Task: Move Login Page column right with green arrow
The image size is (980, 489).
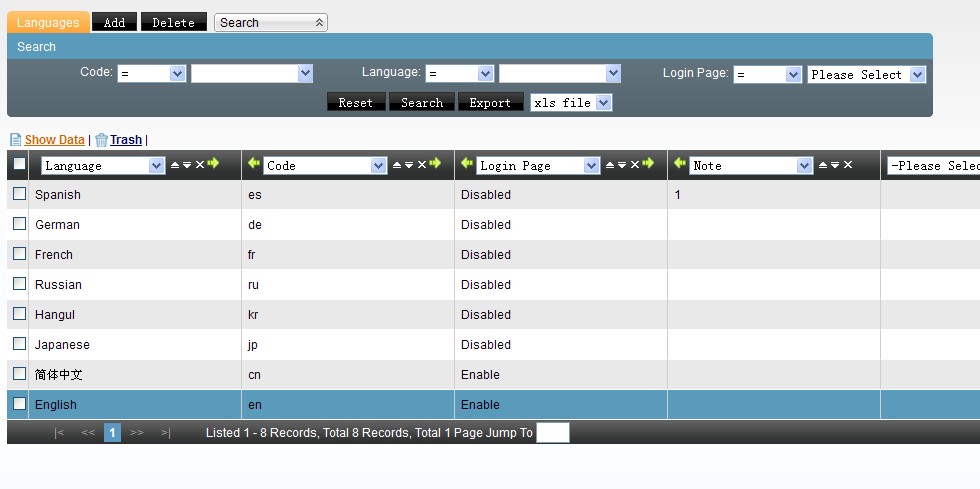Action: pos(648,164)
